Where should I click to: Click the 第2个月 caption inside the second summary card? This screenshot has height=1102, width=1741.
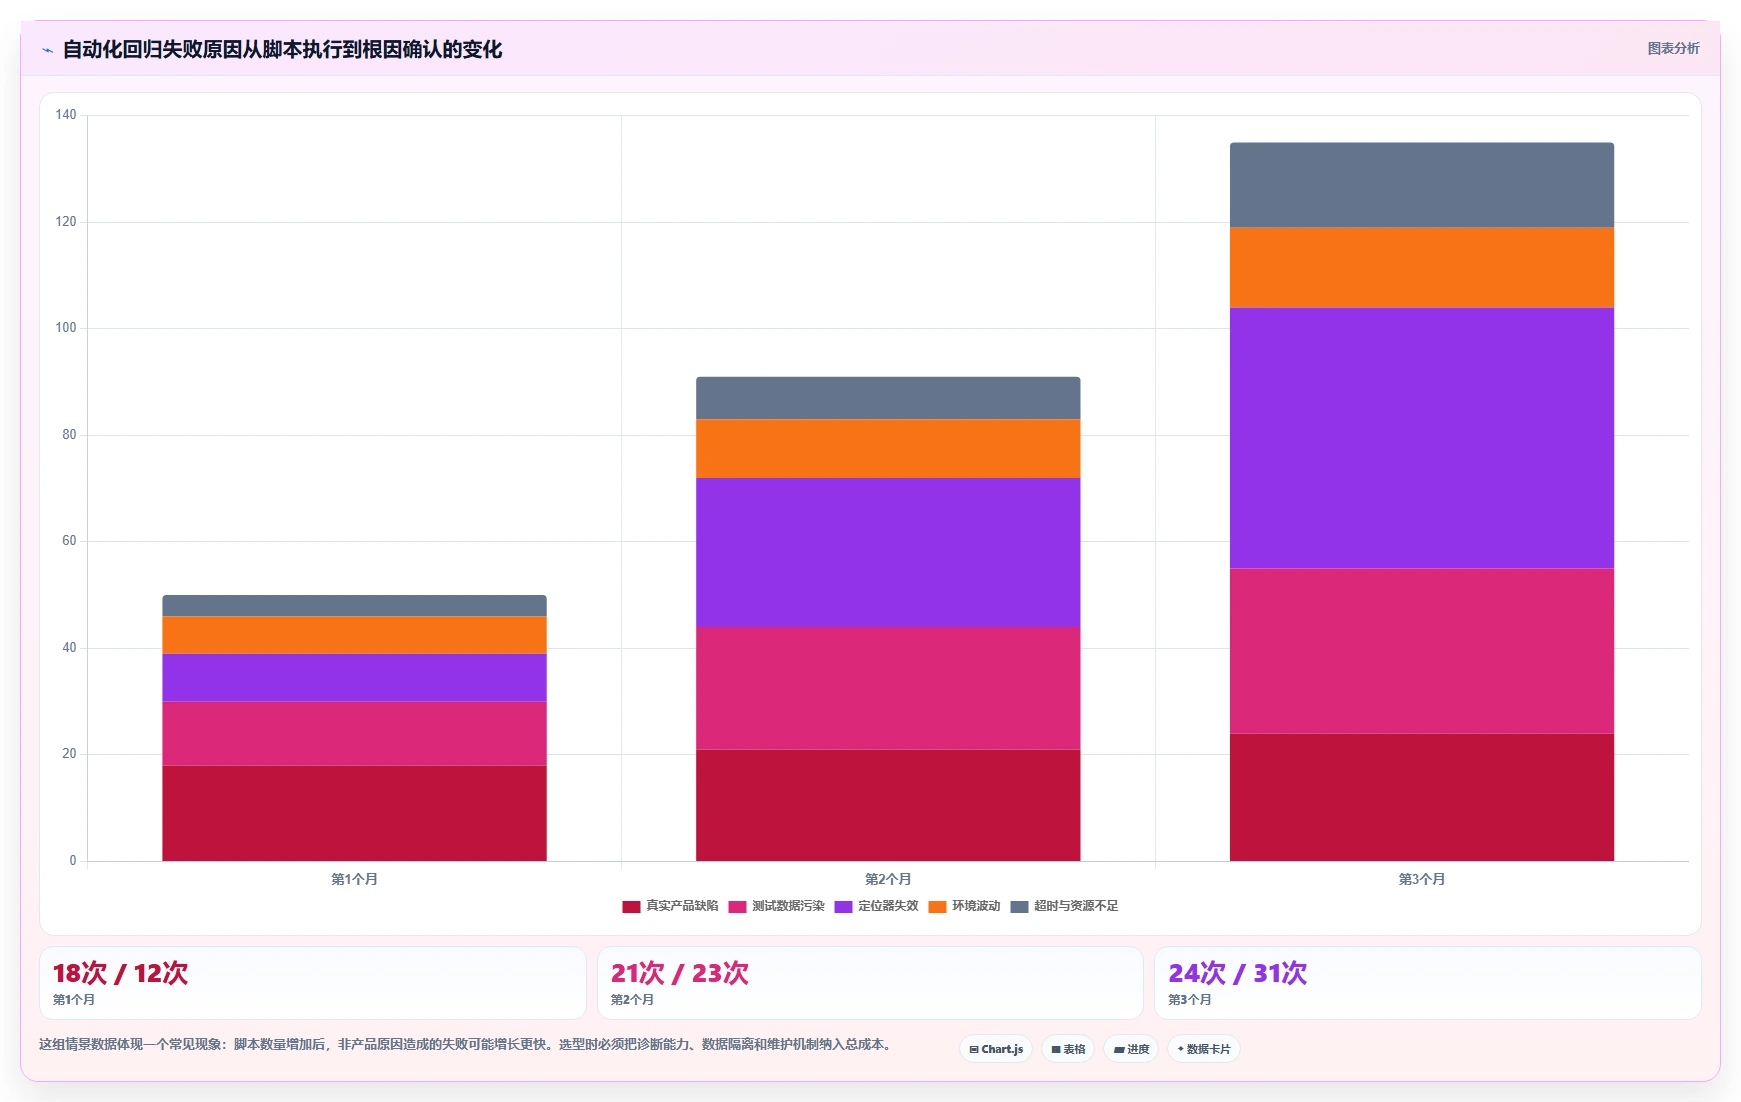(632, 1000)
